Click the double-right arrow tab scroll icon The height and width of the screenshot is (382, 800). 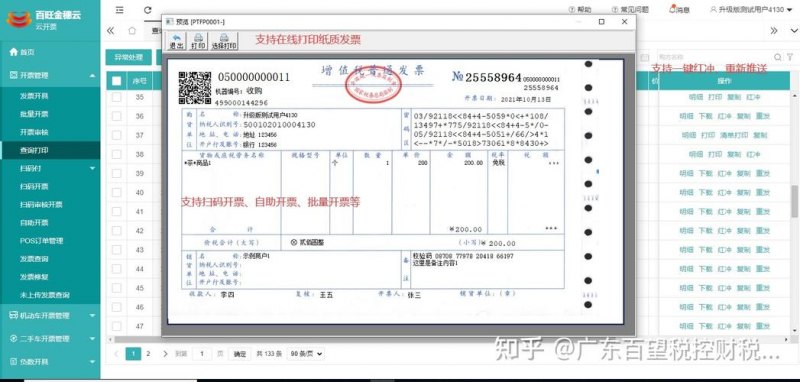pos(774,31)
